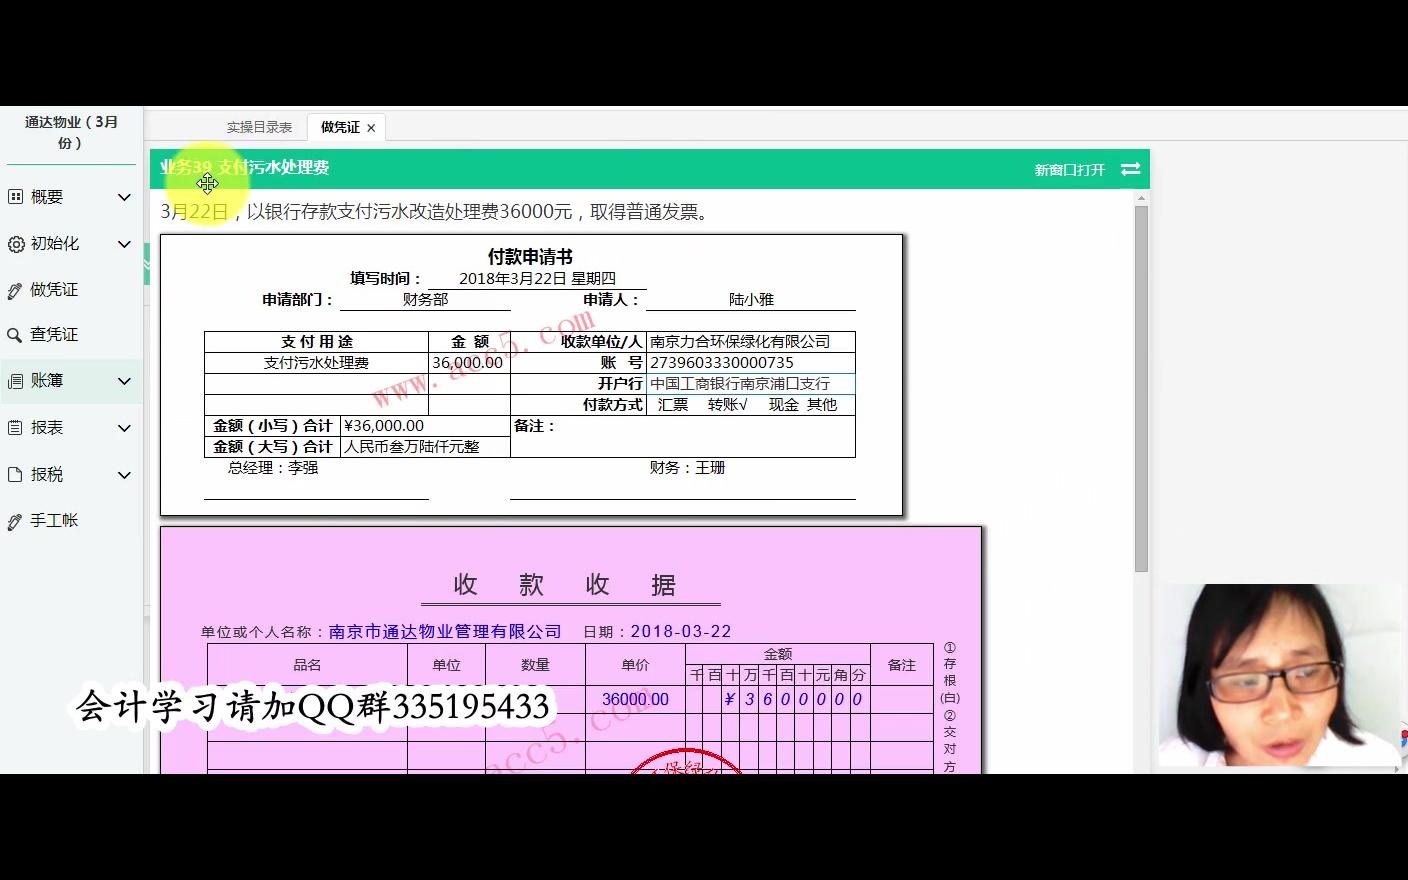Select the 报表 report icon

pyautogui.click(x=14, y=427)
